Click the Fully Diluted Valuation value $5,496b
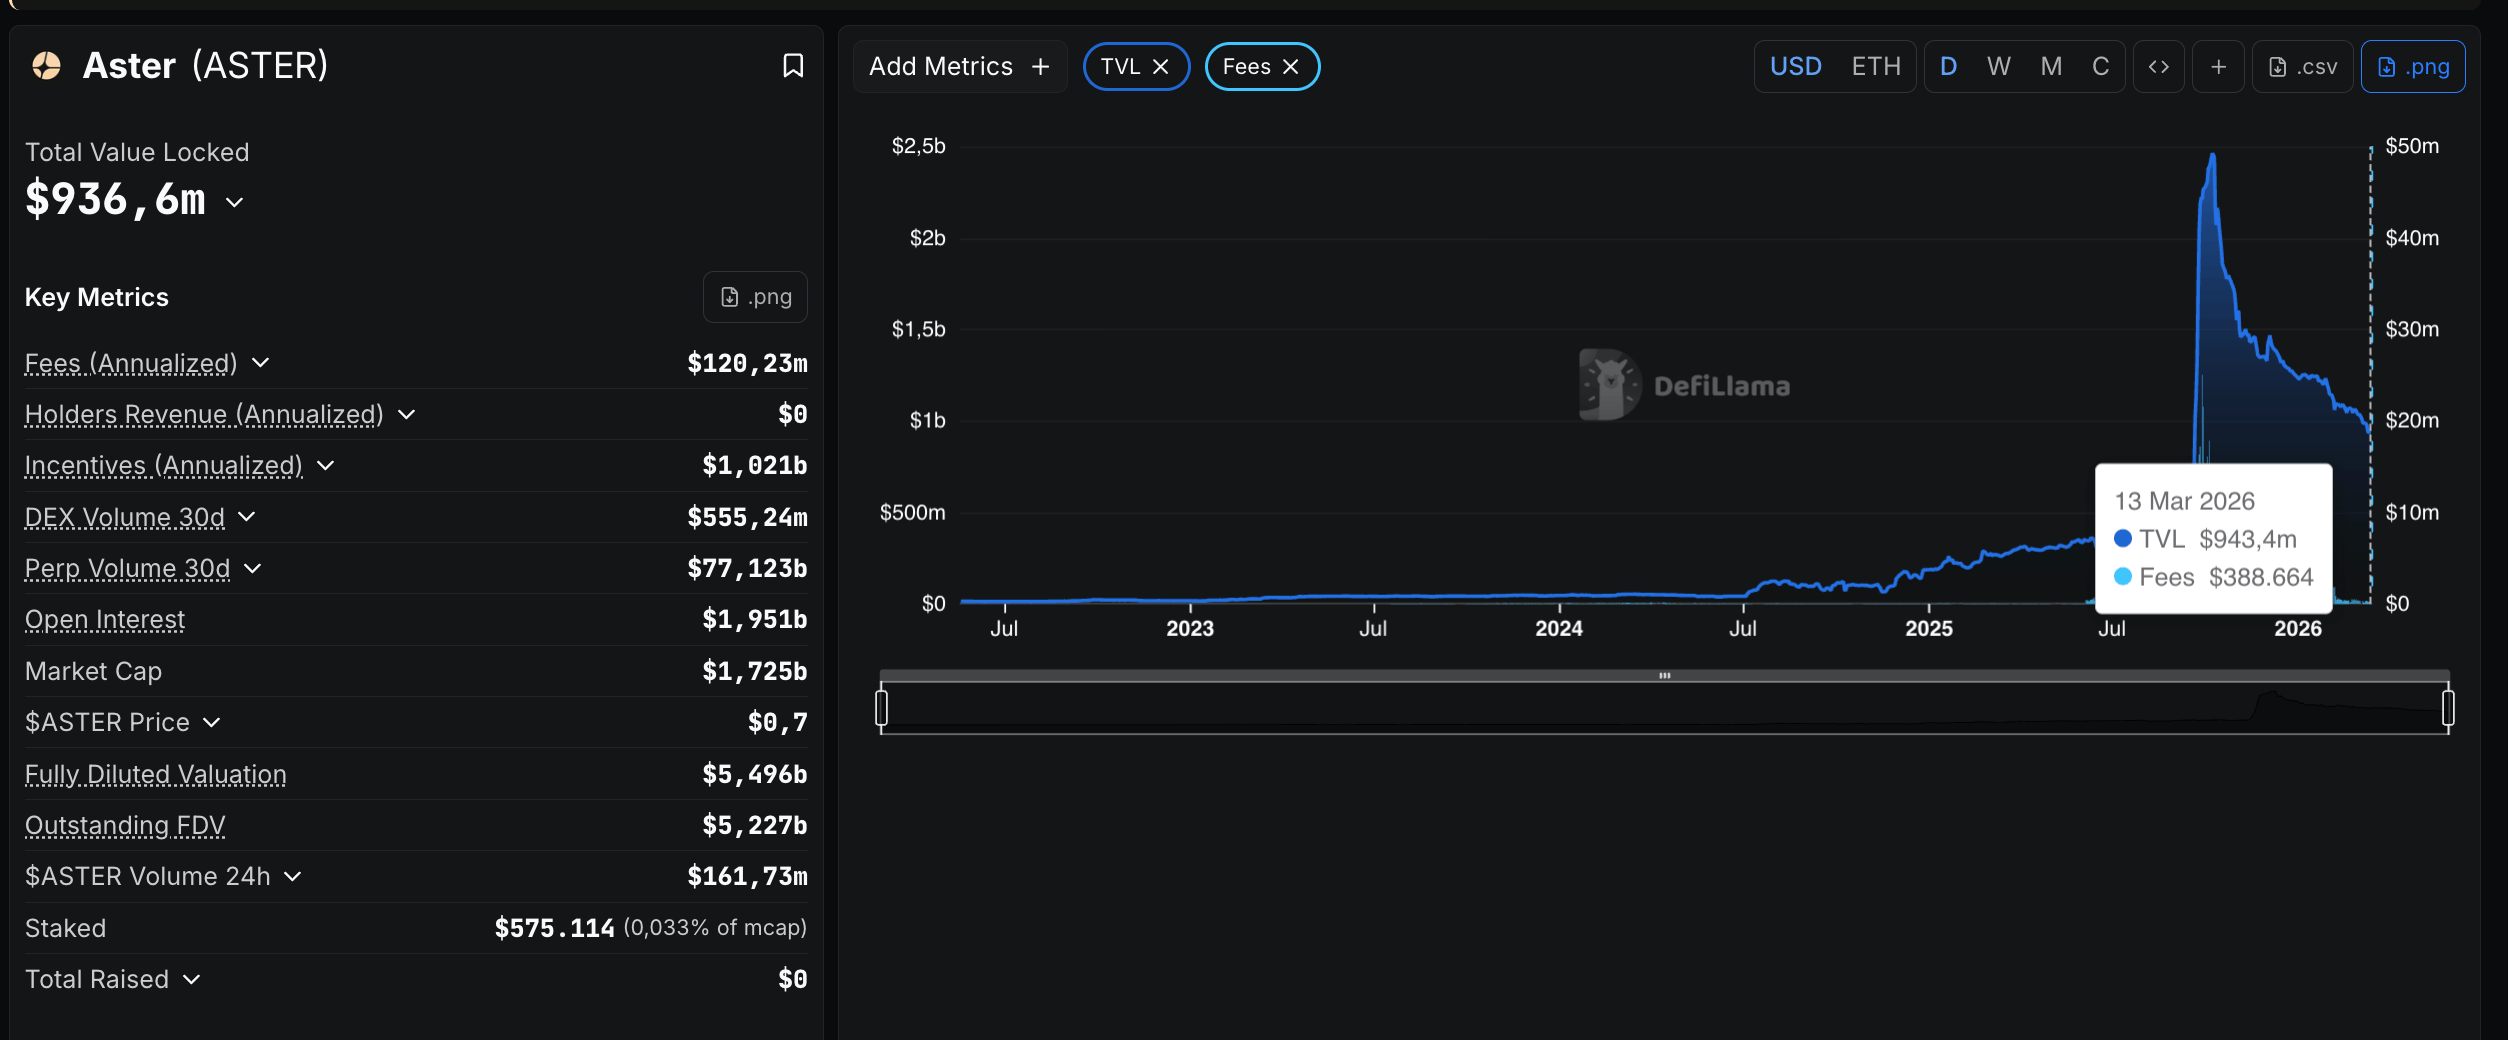2508x1040 pixels. pyautogui.click(x=755, y=775)
